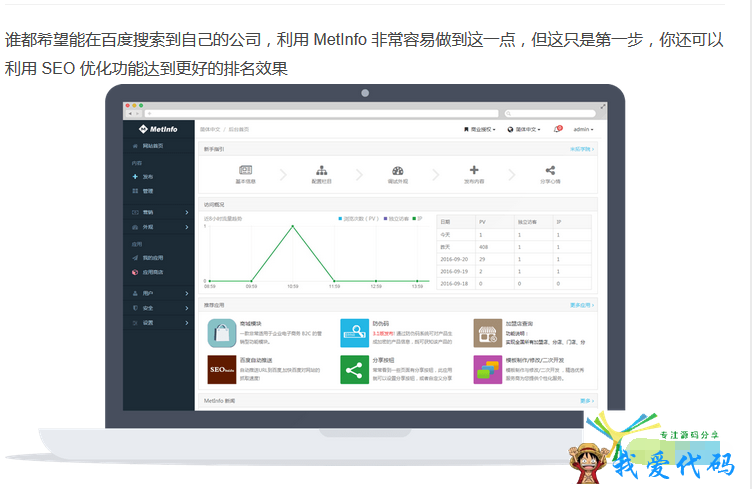752x489 pixels.
Task: Click the 2016-09-19 table cell
Action: [x=454, y=271]
